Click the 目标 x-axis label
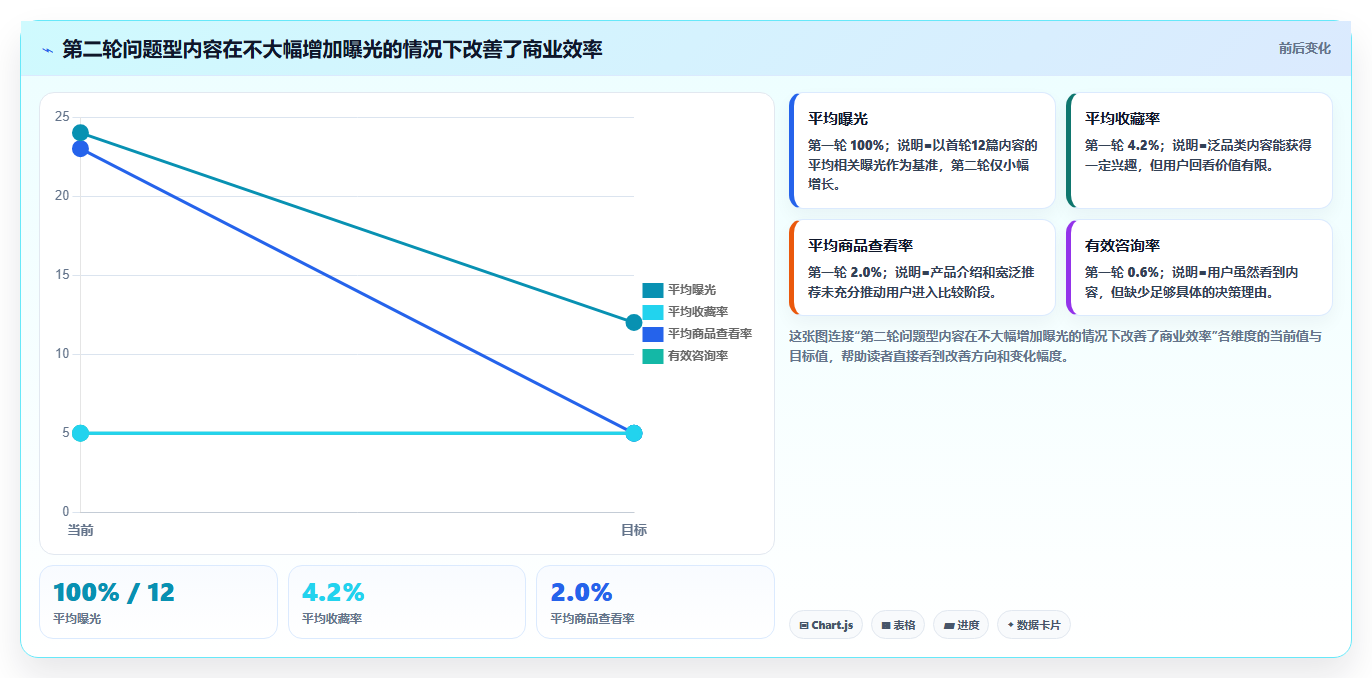1372x678 pixels. pyautogui.click(x=634, y=530)
